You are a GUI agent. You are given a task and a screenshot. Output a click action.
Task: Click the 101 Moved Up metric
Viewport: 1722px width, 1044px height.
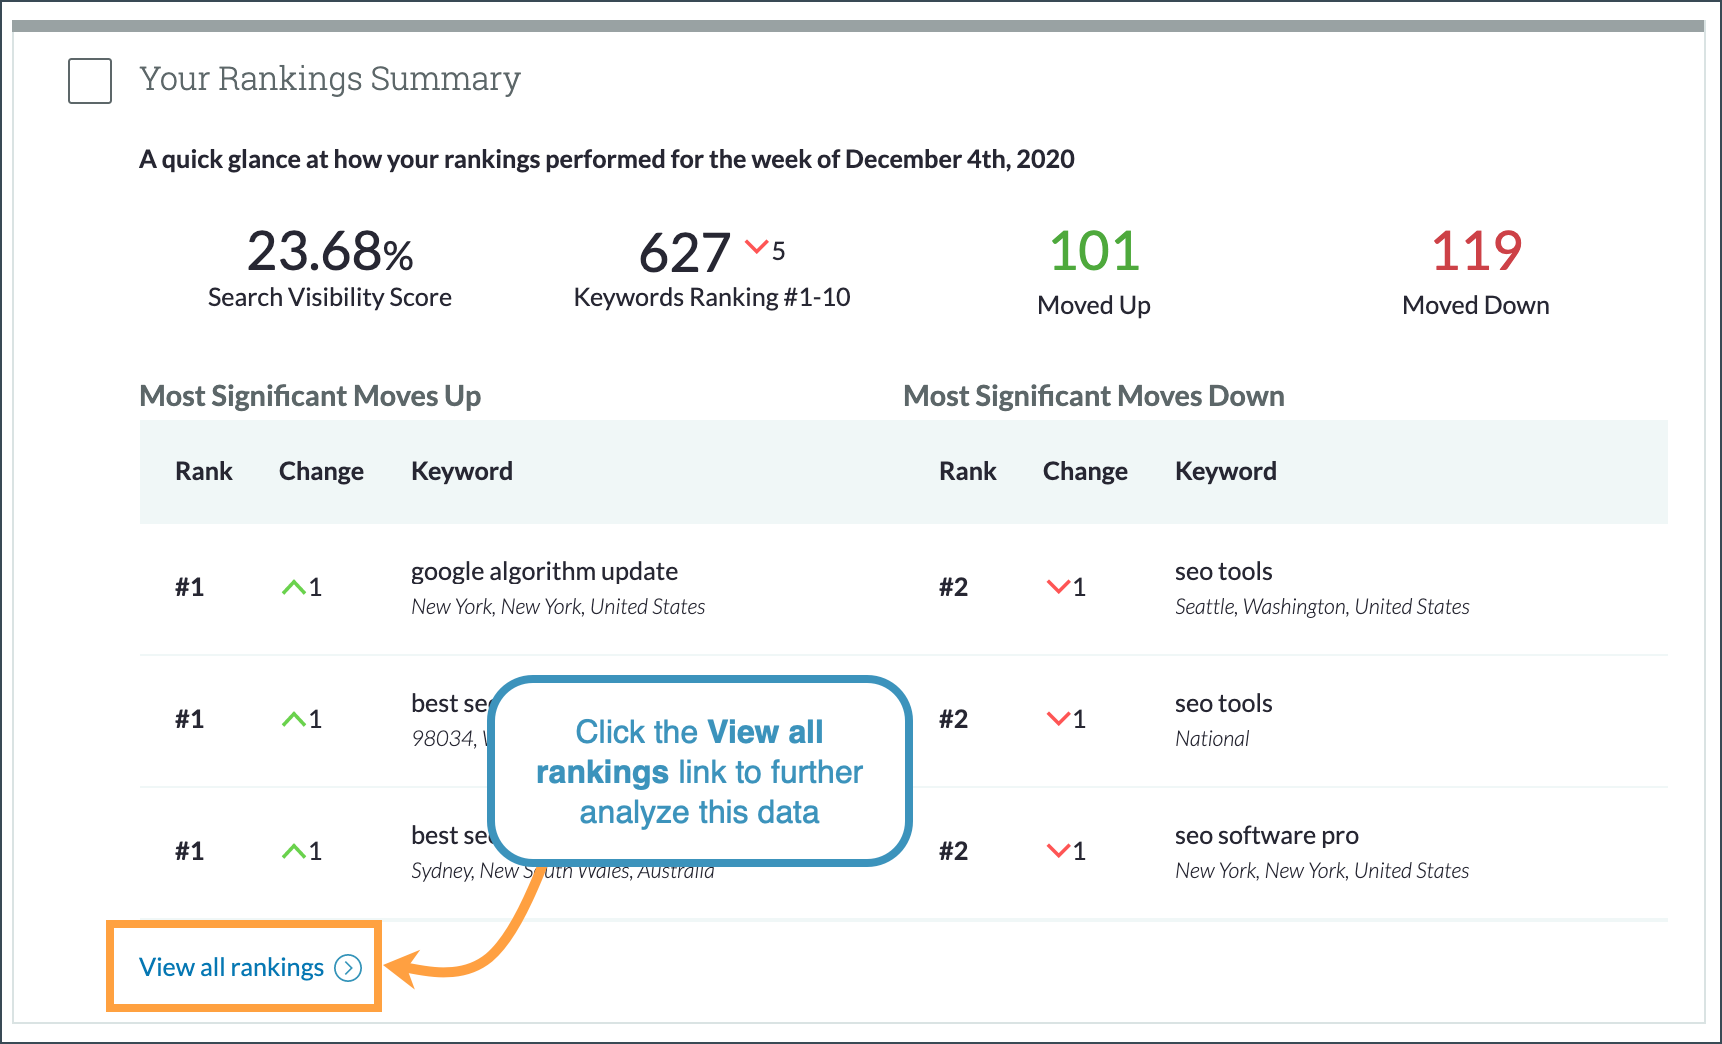pos(1093,250)
